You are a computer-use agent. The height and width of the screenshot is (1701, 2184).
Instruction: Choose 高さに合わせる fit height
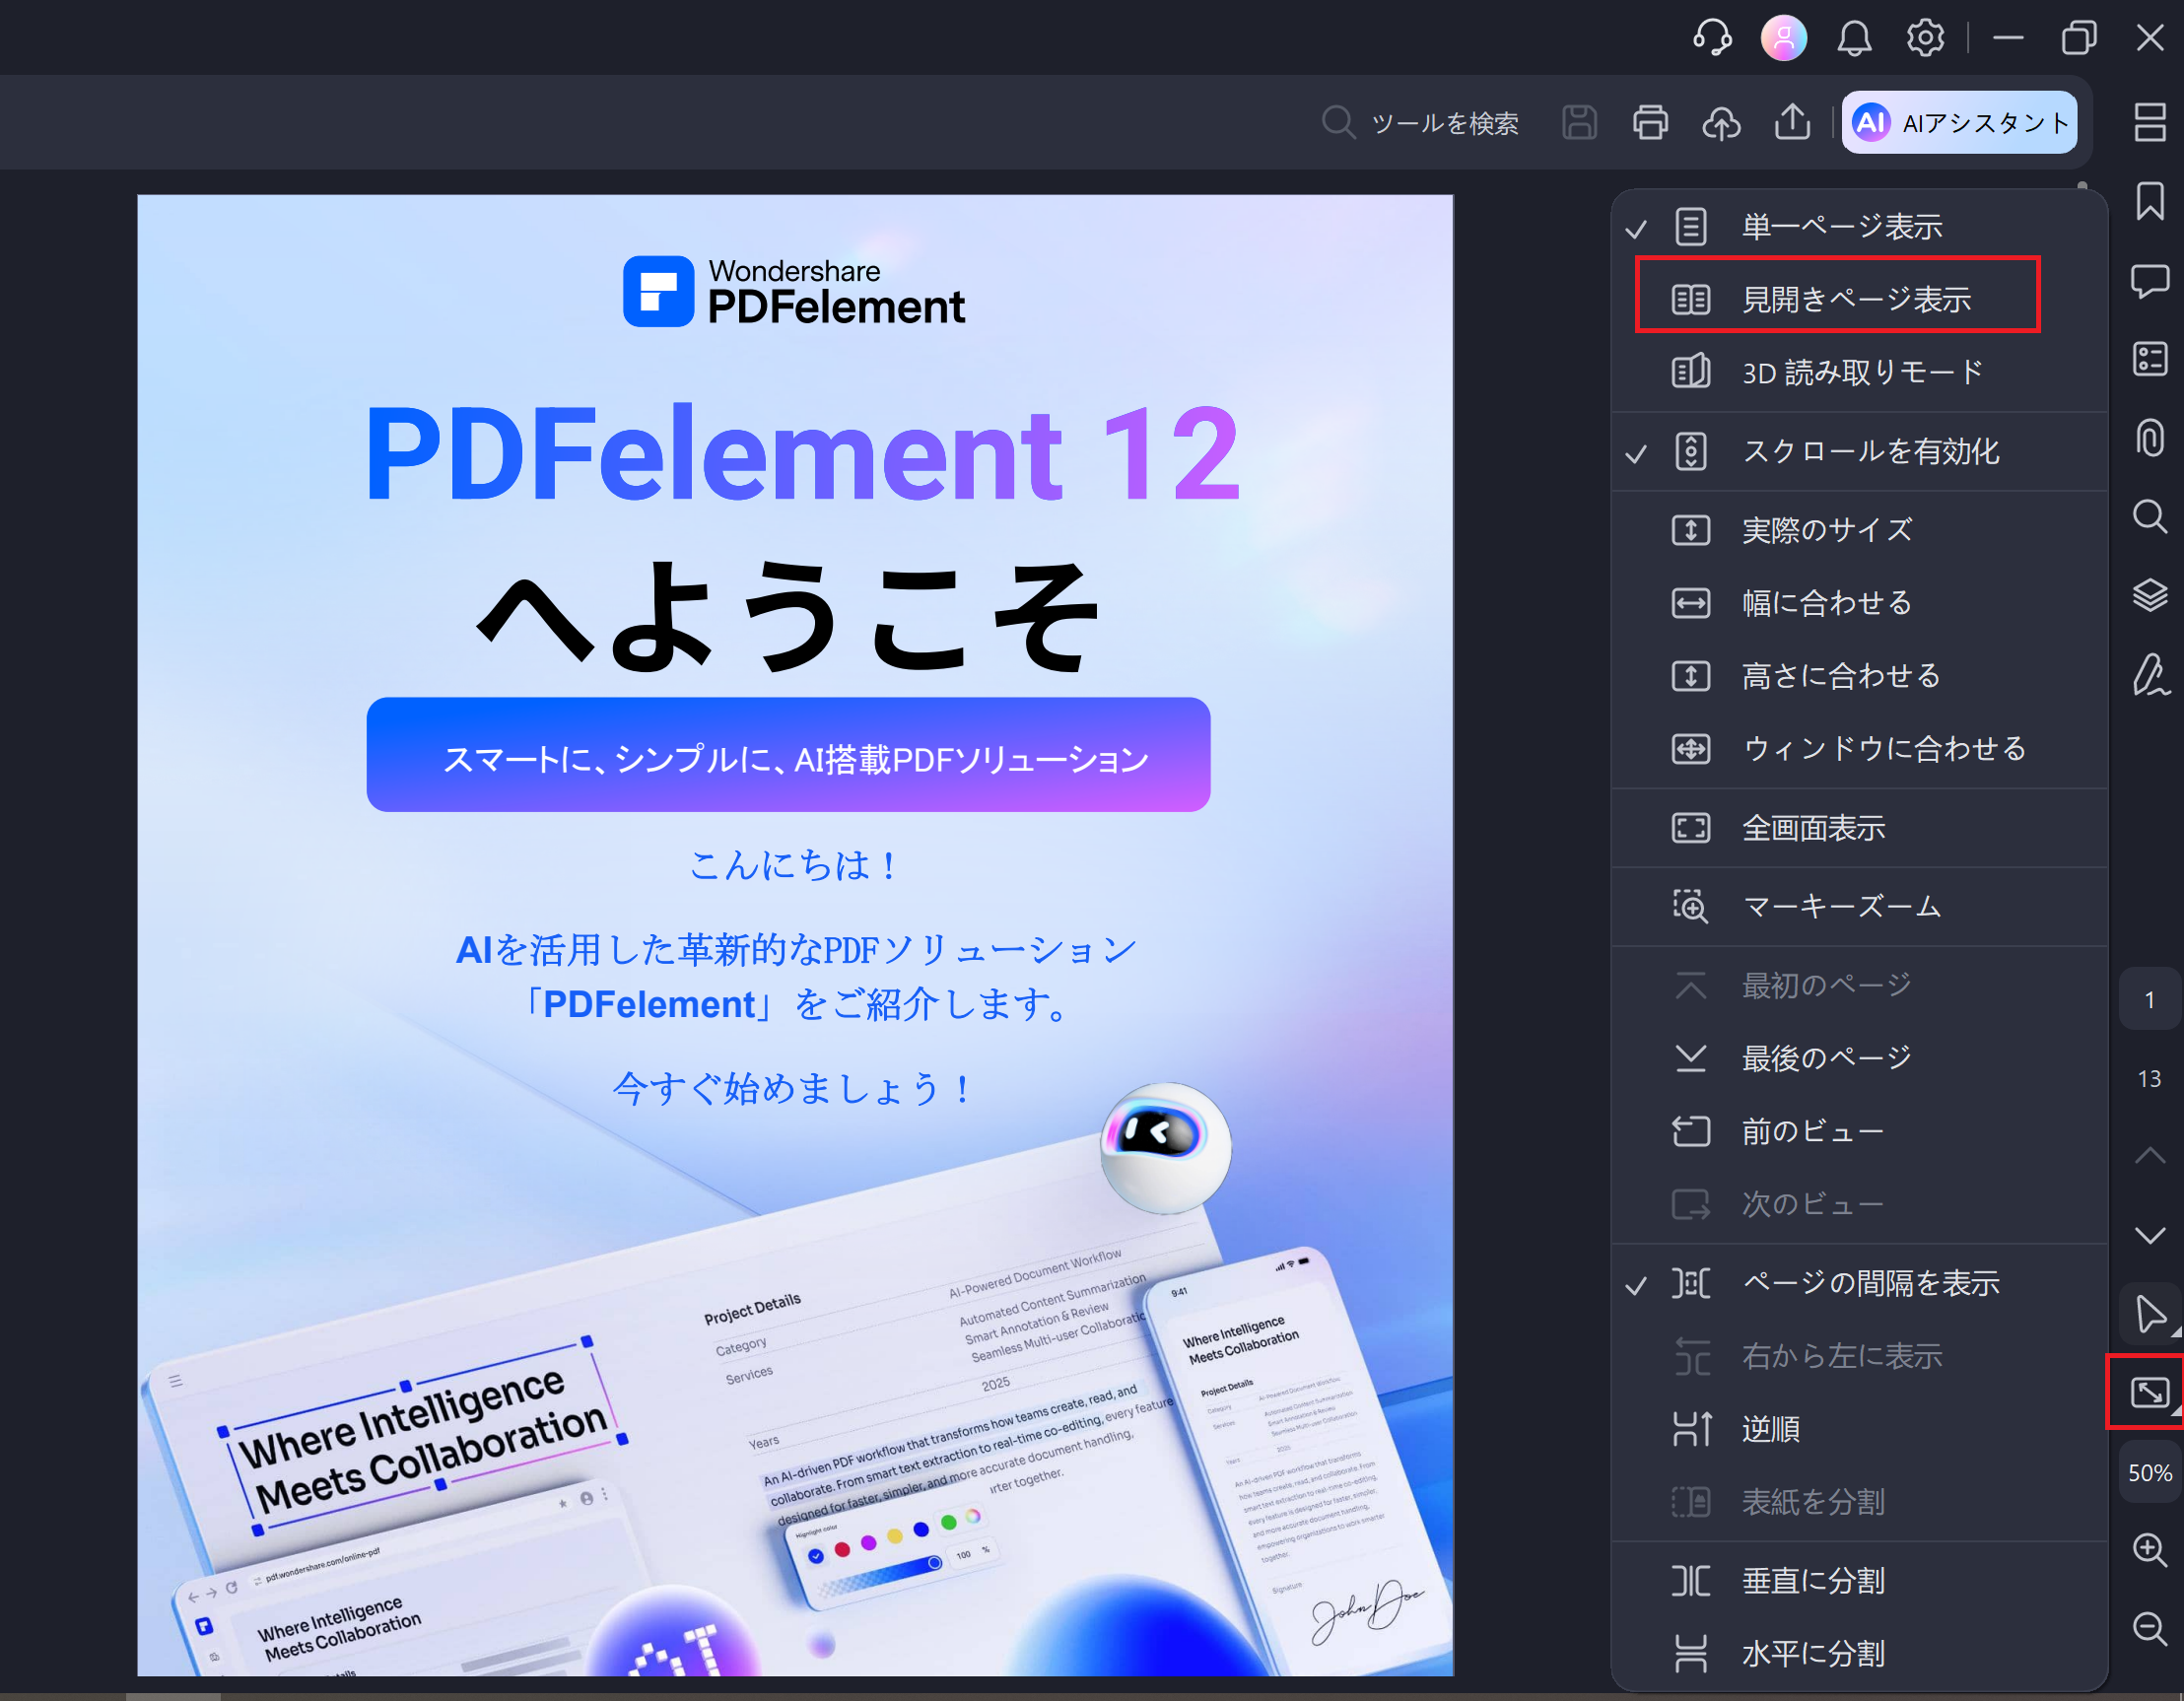[x=1859, y=676]
